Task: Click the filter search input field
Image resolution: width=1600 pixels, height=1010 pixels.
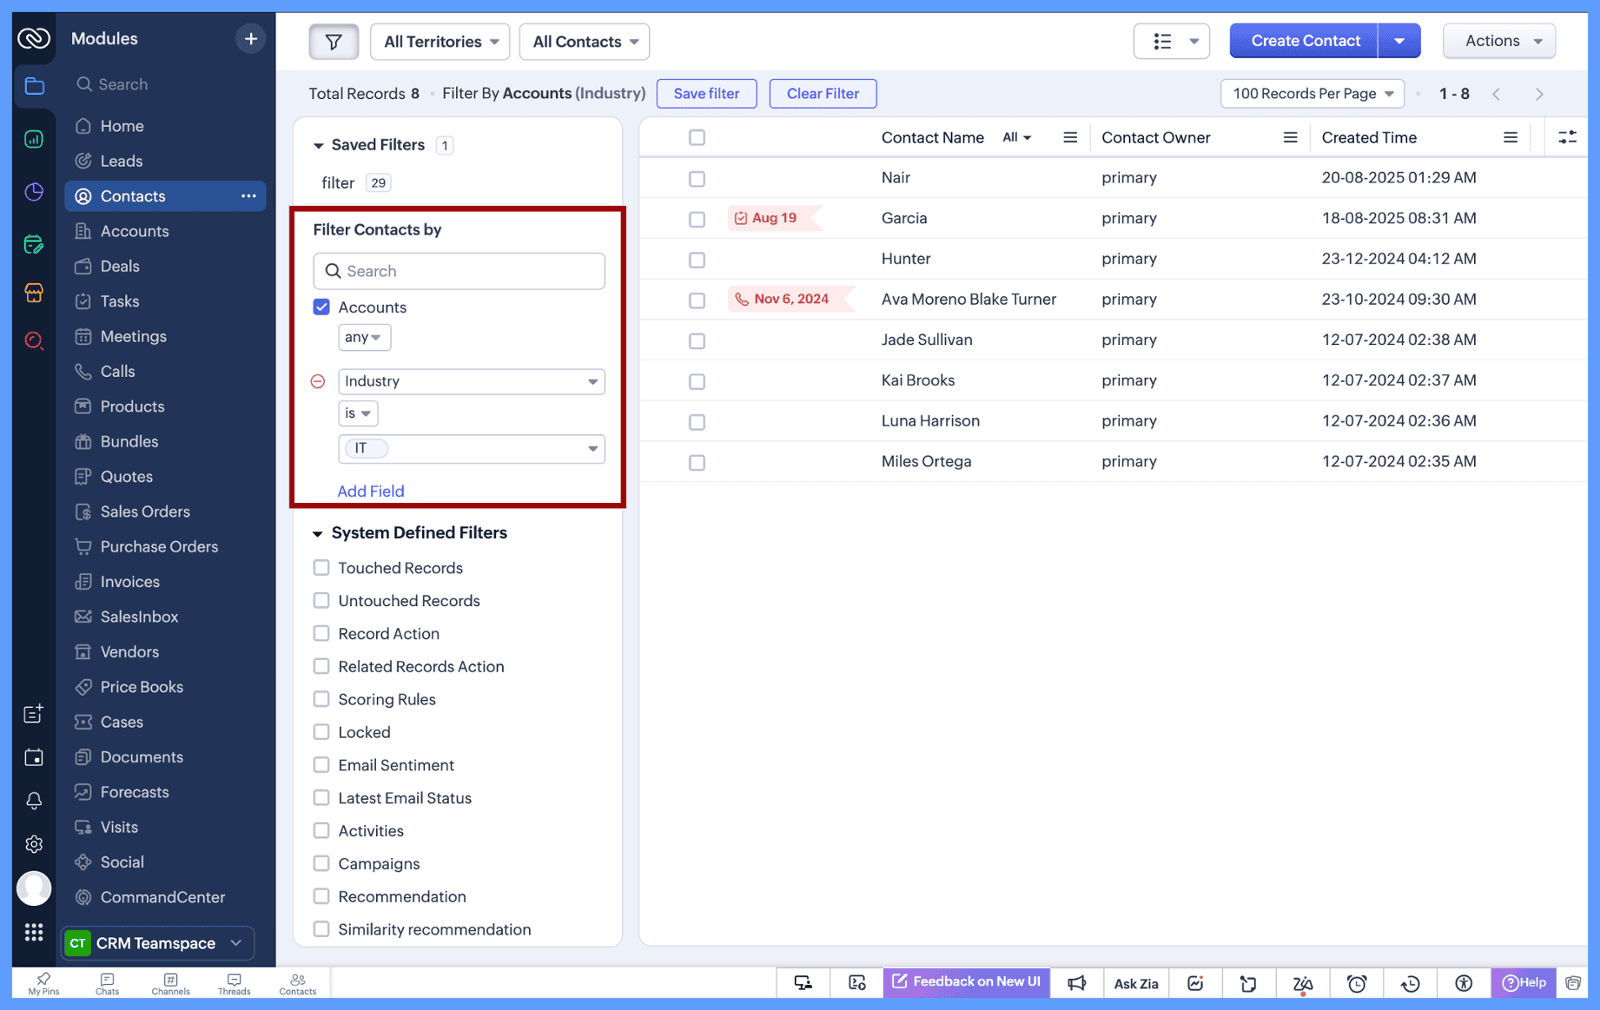Action: 459,271
